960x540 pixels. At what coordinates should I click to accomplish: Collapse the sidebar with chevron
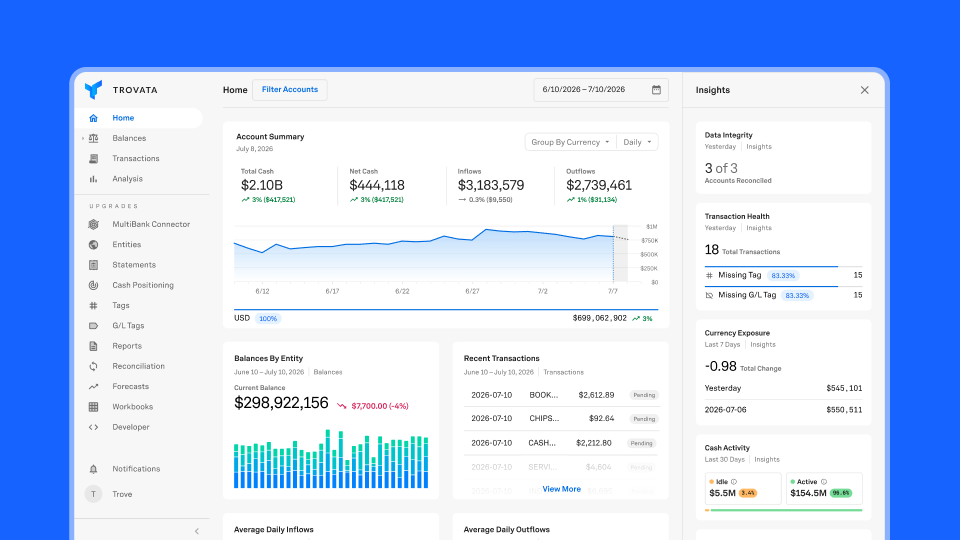tap(197, 531)
